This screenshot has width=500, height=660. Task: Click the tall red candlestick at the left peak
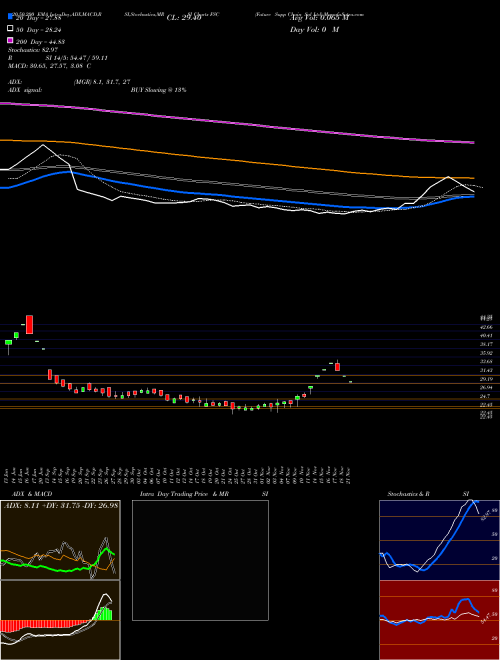29,325
